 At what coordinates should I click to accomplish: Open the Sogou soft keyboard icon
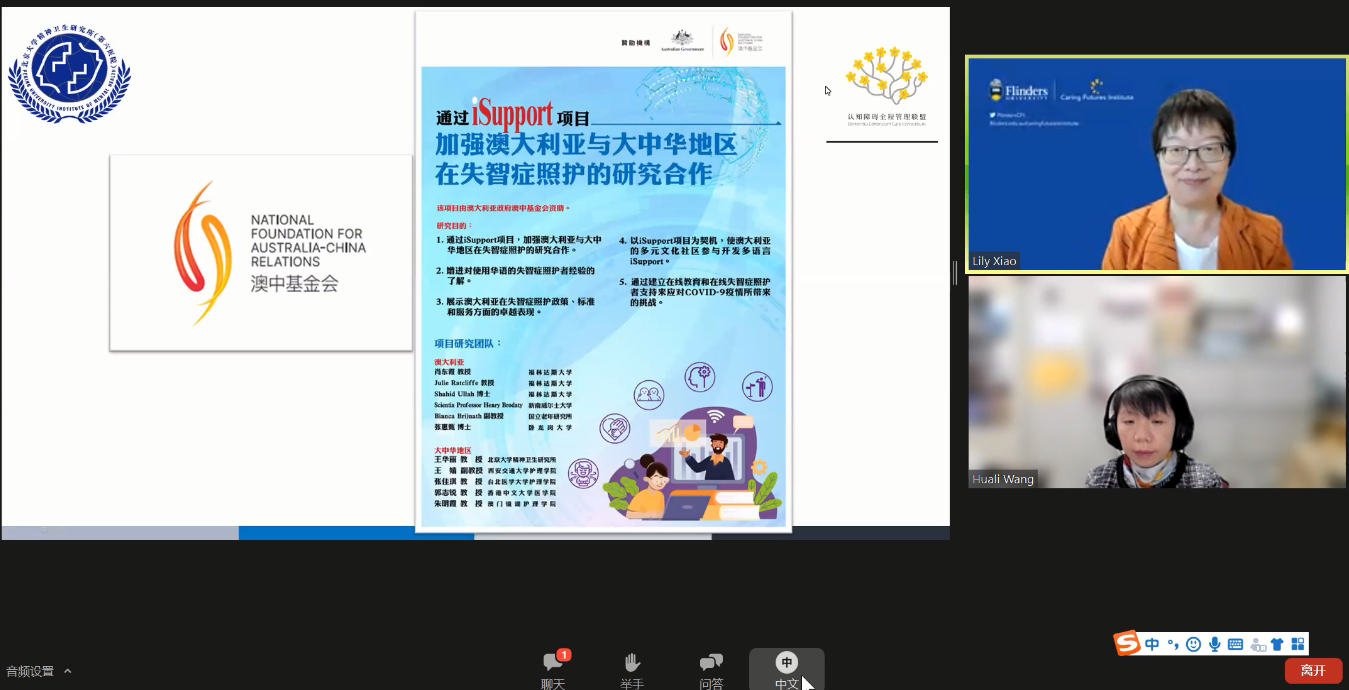[1235, 644]
